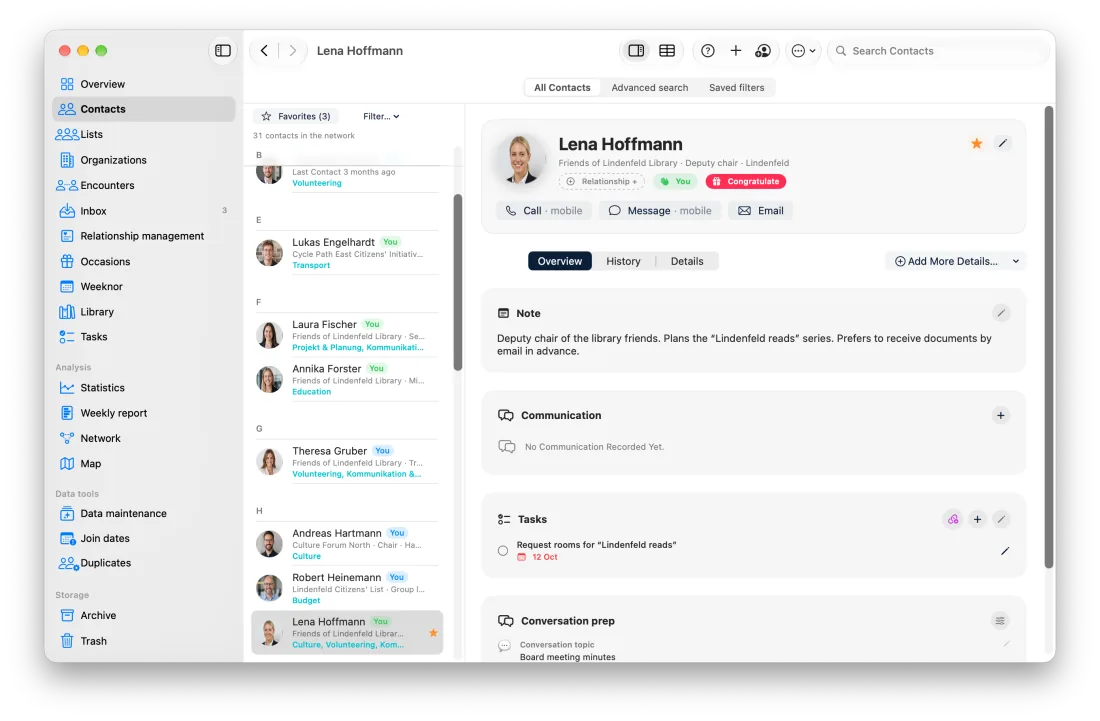The width and height of the screenshot is (1100, 721).
Task: Select Theresa Gruber in contact list
Action: 347,462
